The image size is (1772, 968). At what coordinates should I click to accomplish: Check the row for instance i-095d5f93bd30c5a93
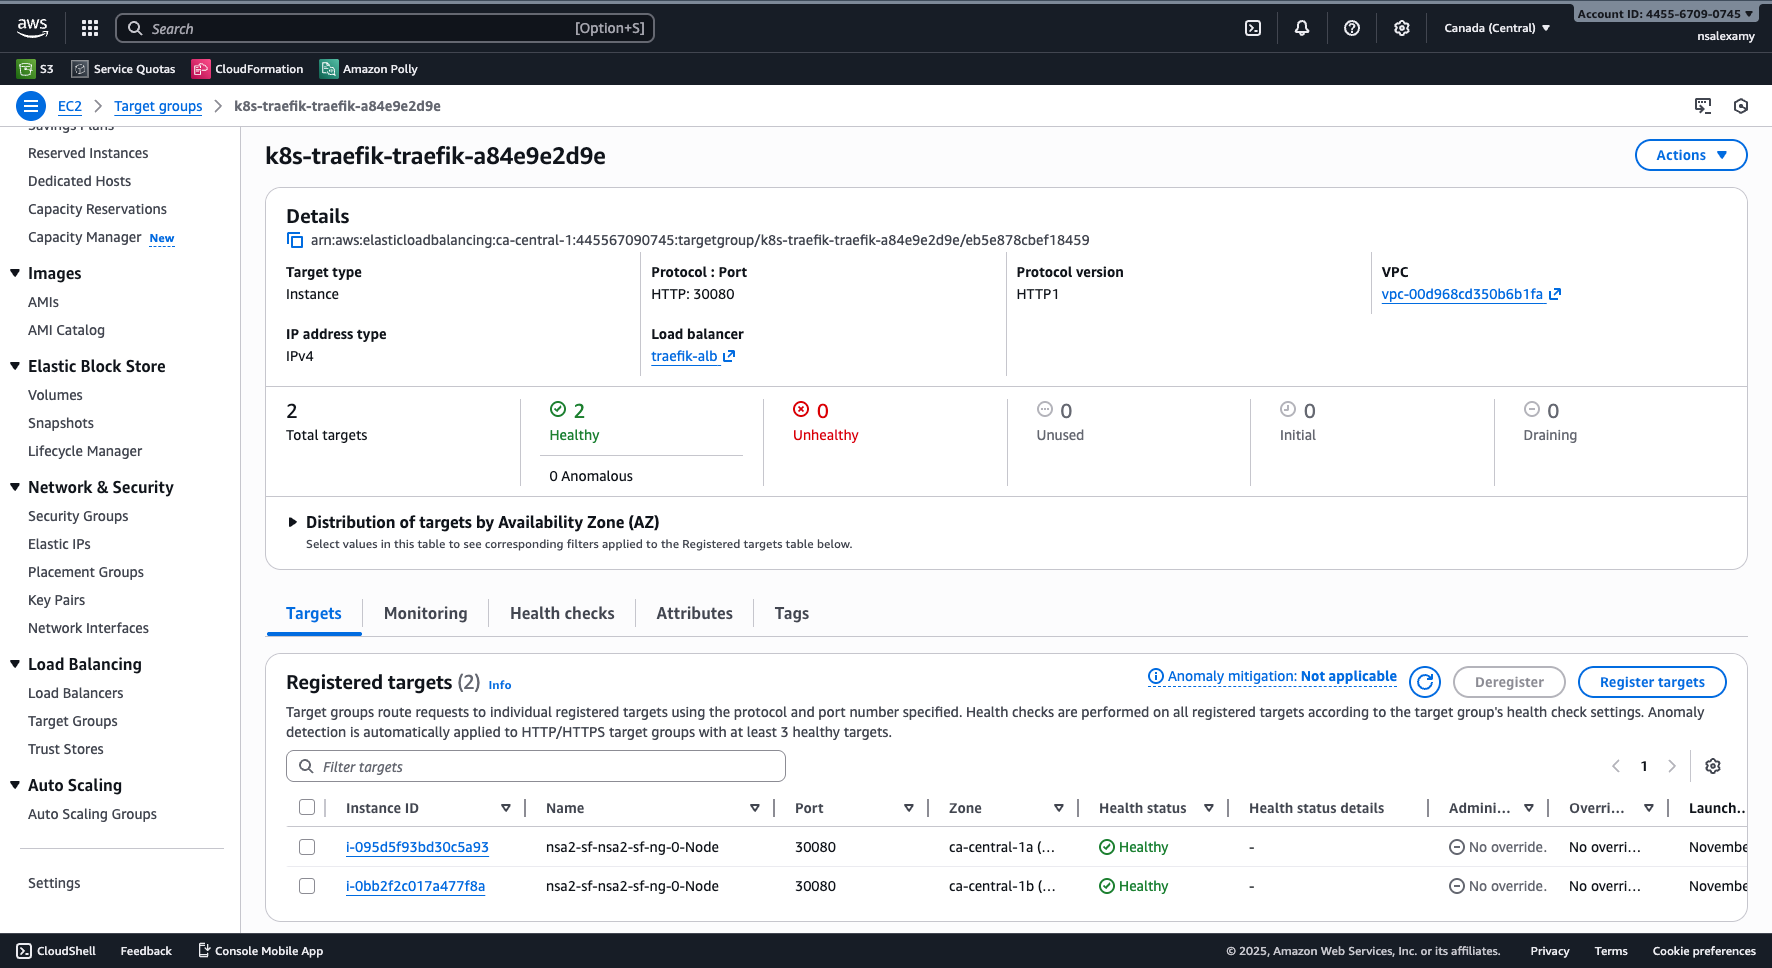click(x=307, y=846)
